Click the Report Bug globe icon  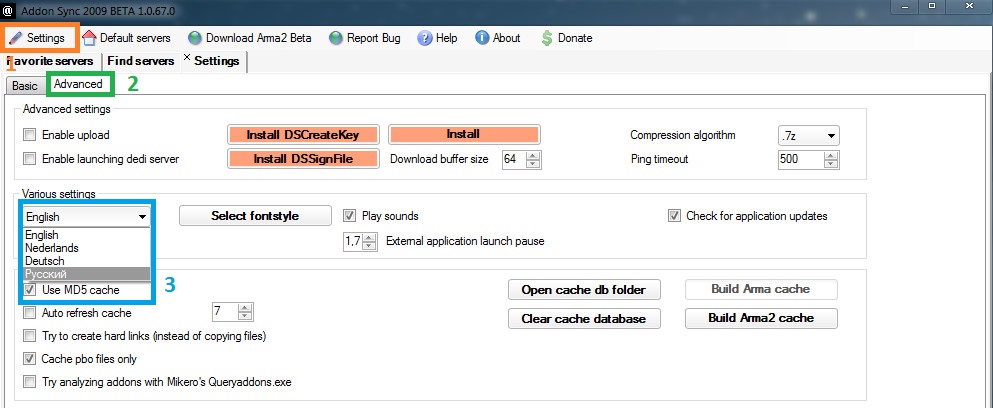click(x=336, y=38)
